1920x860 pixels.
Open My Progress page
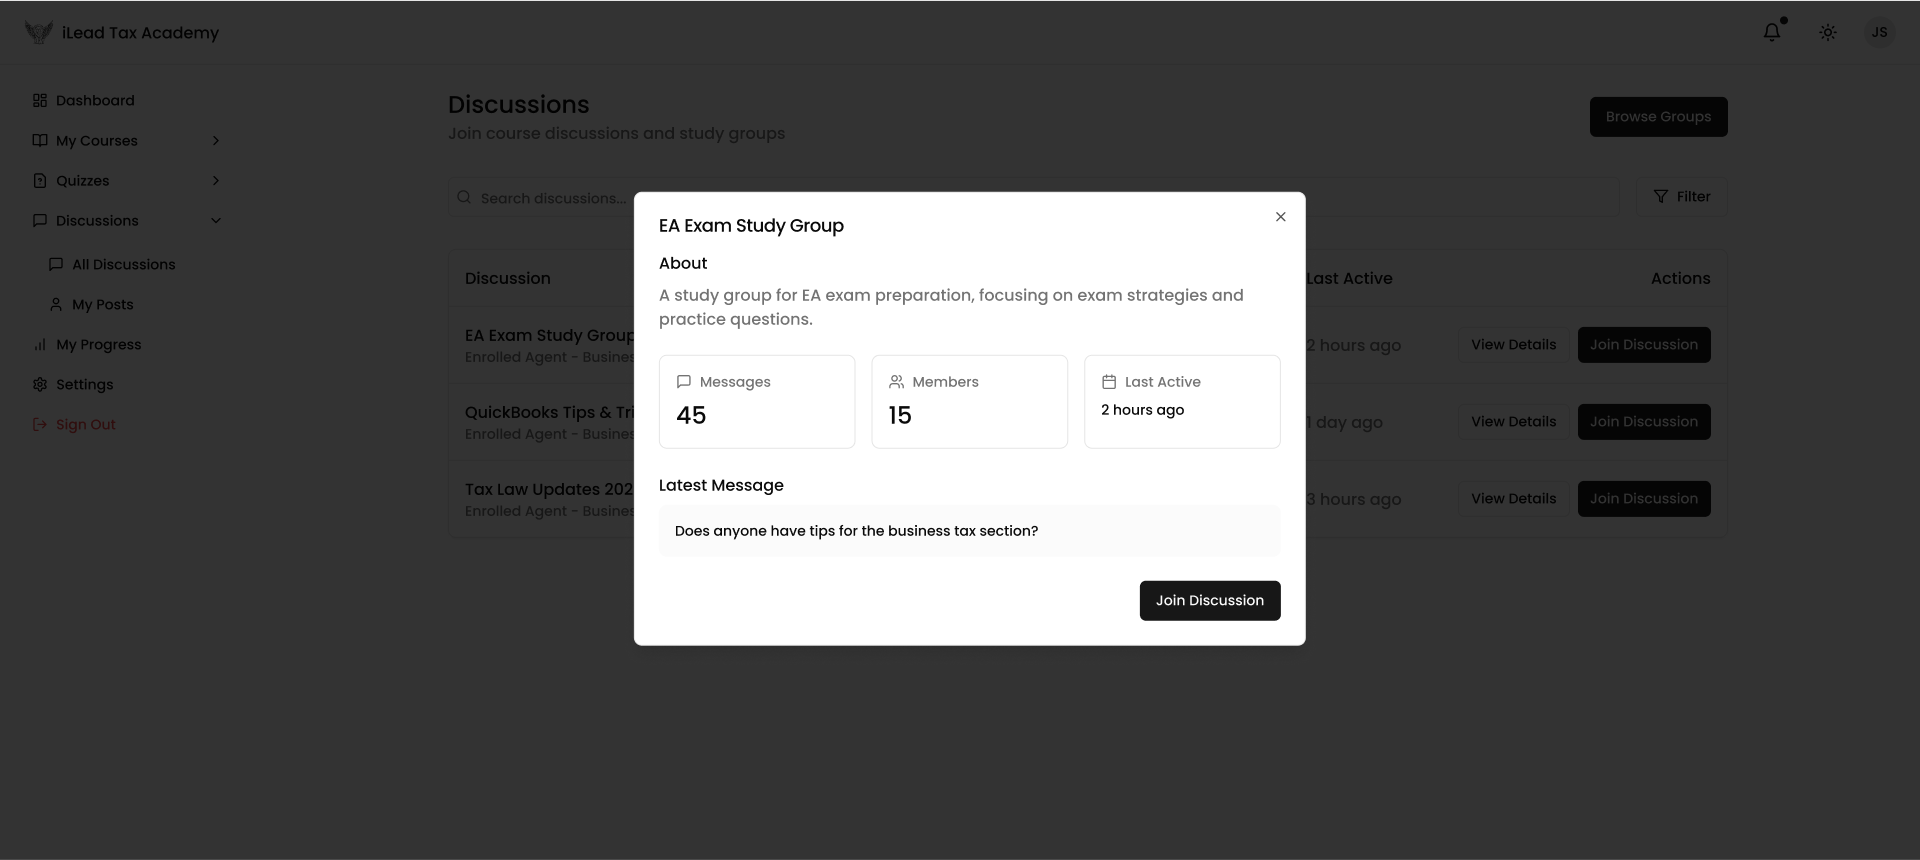tap(98, 345)
